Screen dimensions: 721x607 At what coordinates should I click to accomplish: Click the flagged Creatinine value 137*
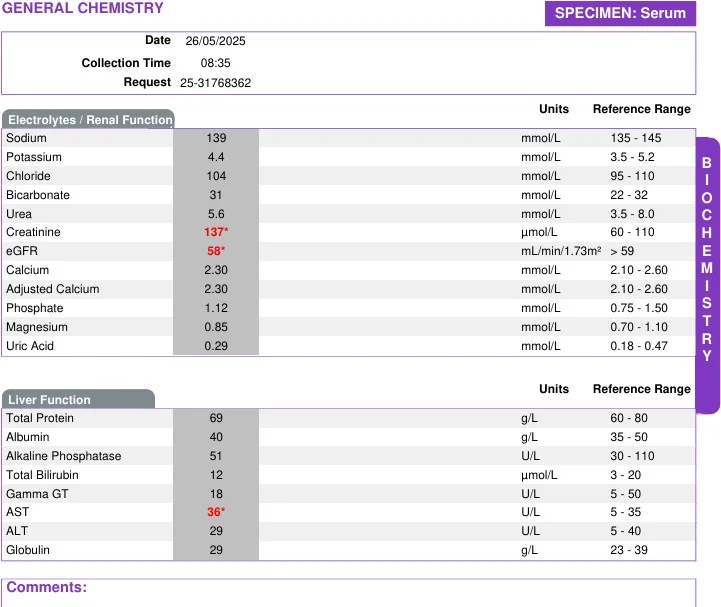pos(216,232)
